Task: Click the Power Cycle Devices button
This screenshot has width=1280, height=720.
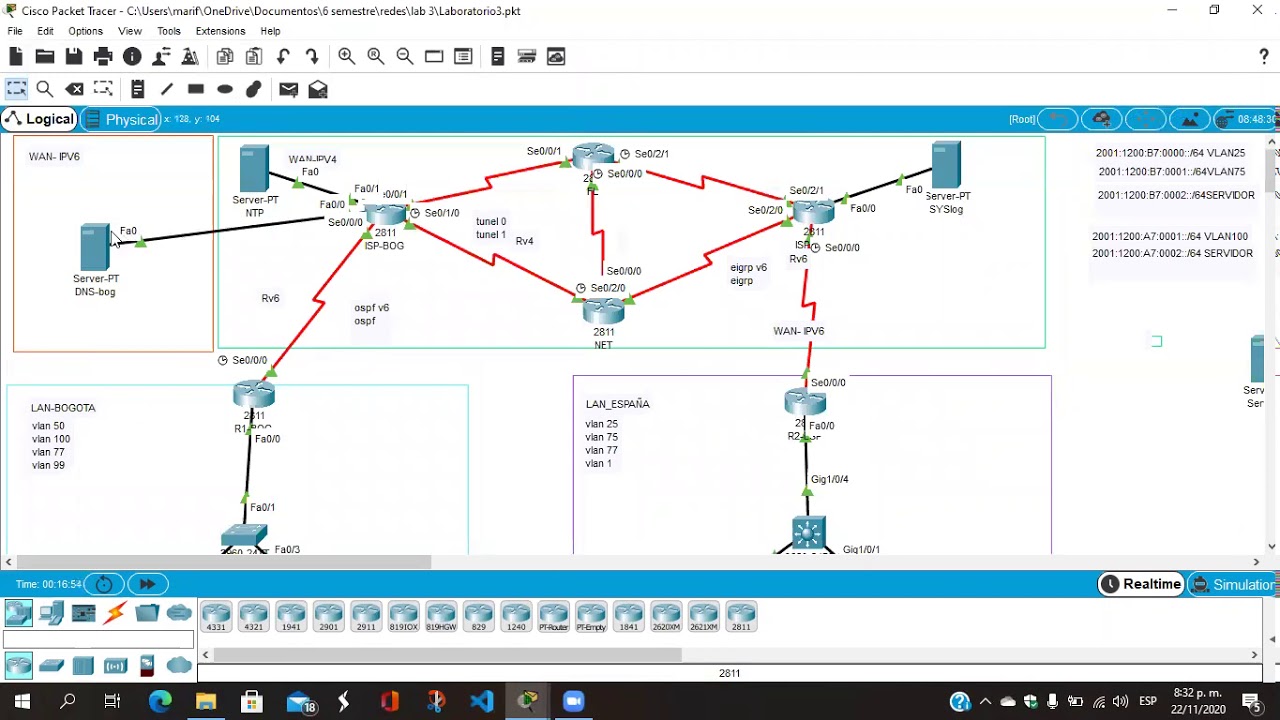Action: point(104,584)
